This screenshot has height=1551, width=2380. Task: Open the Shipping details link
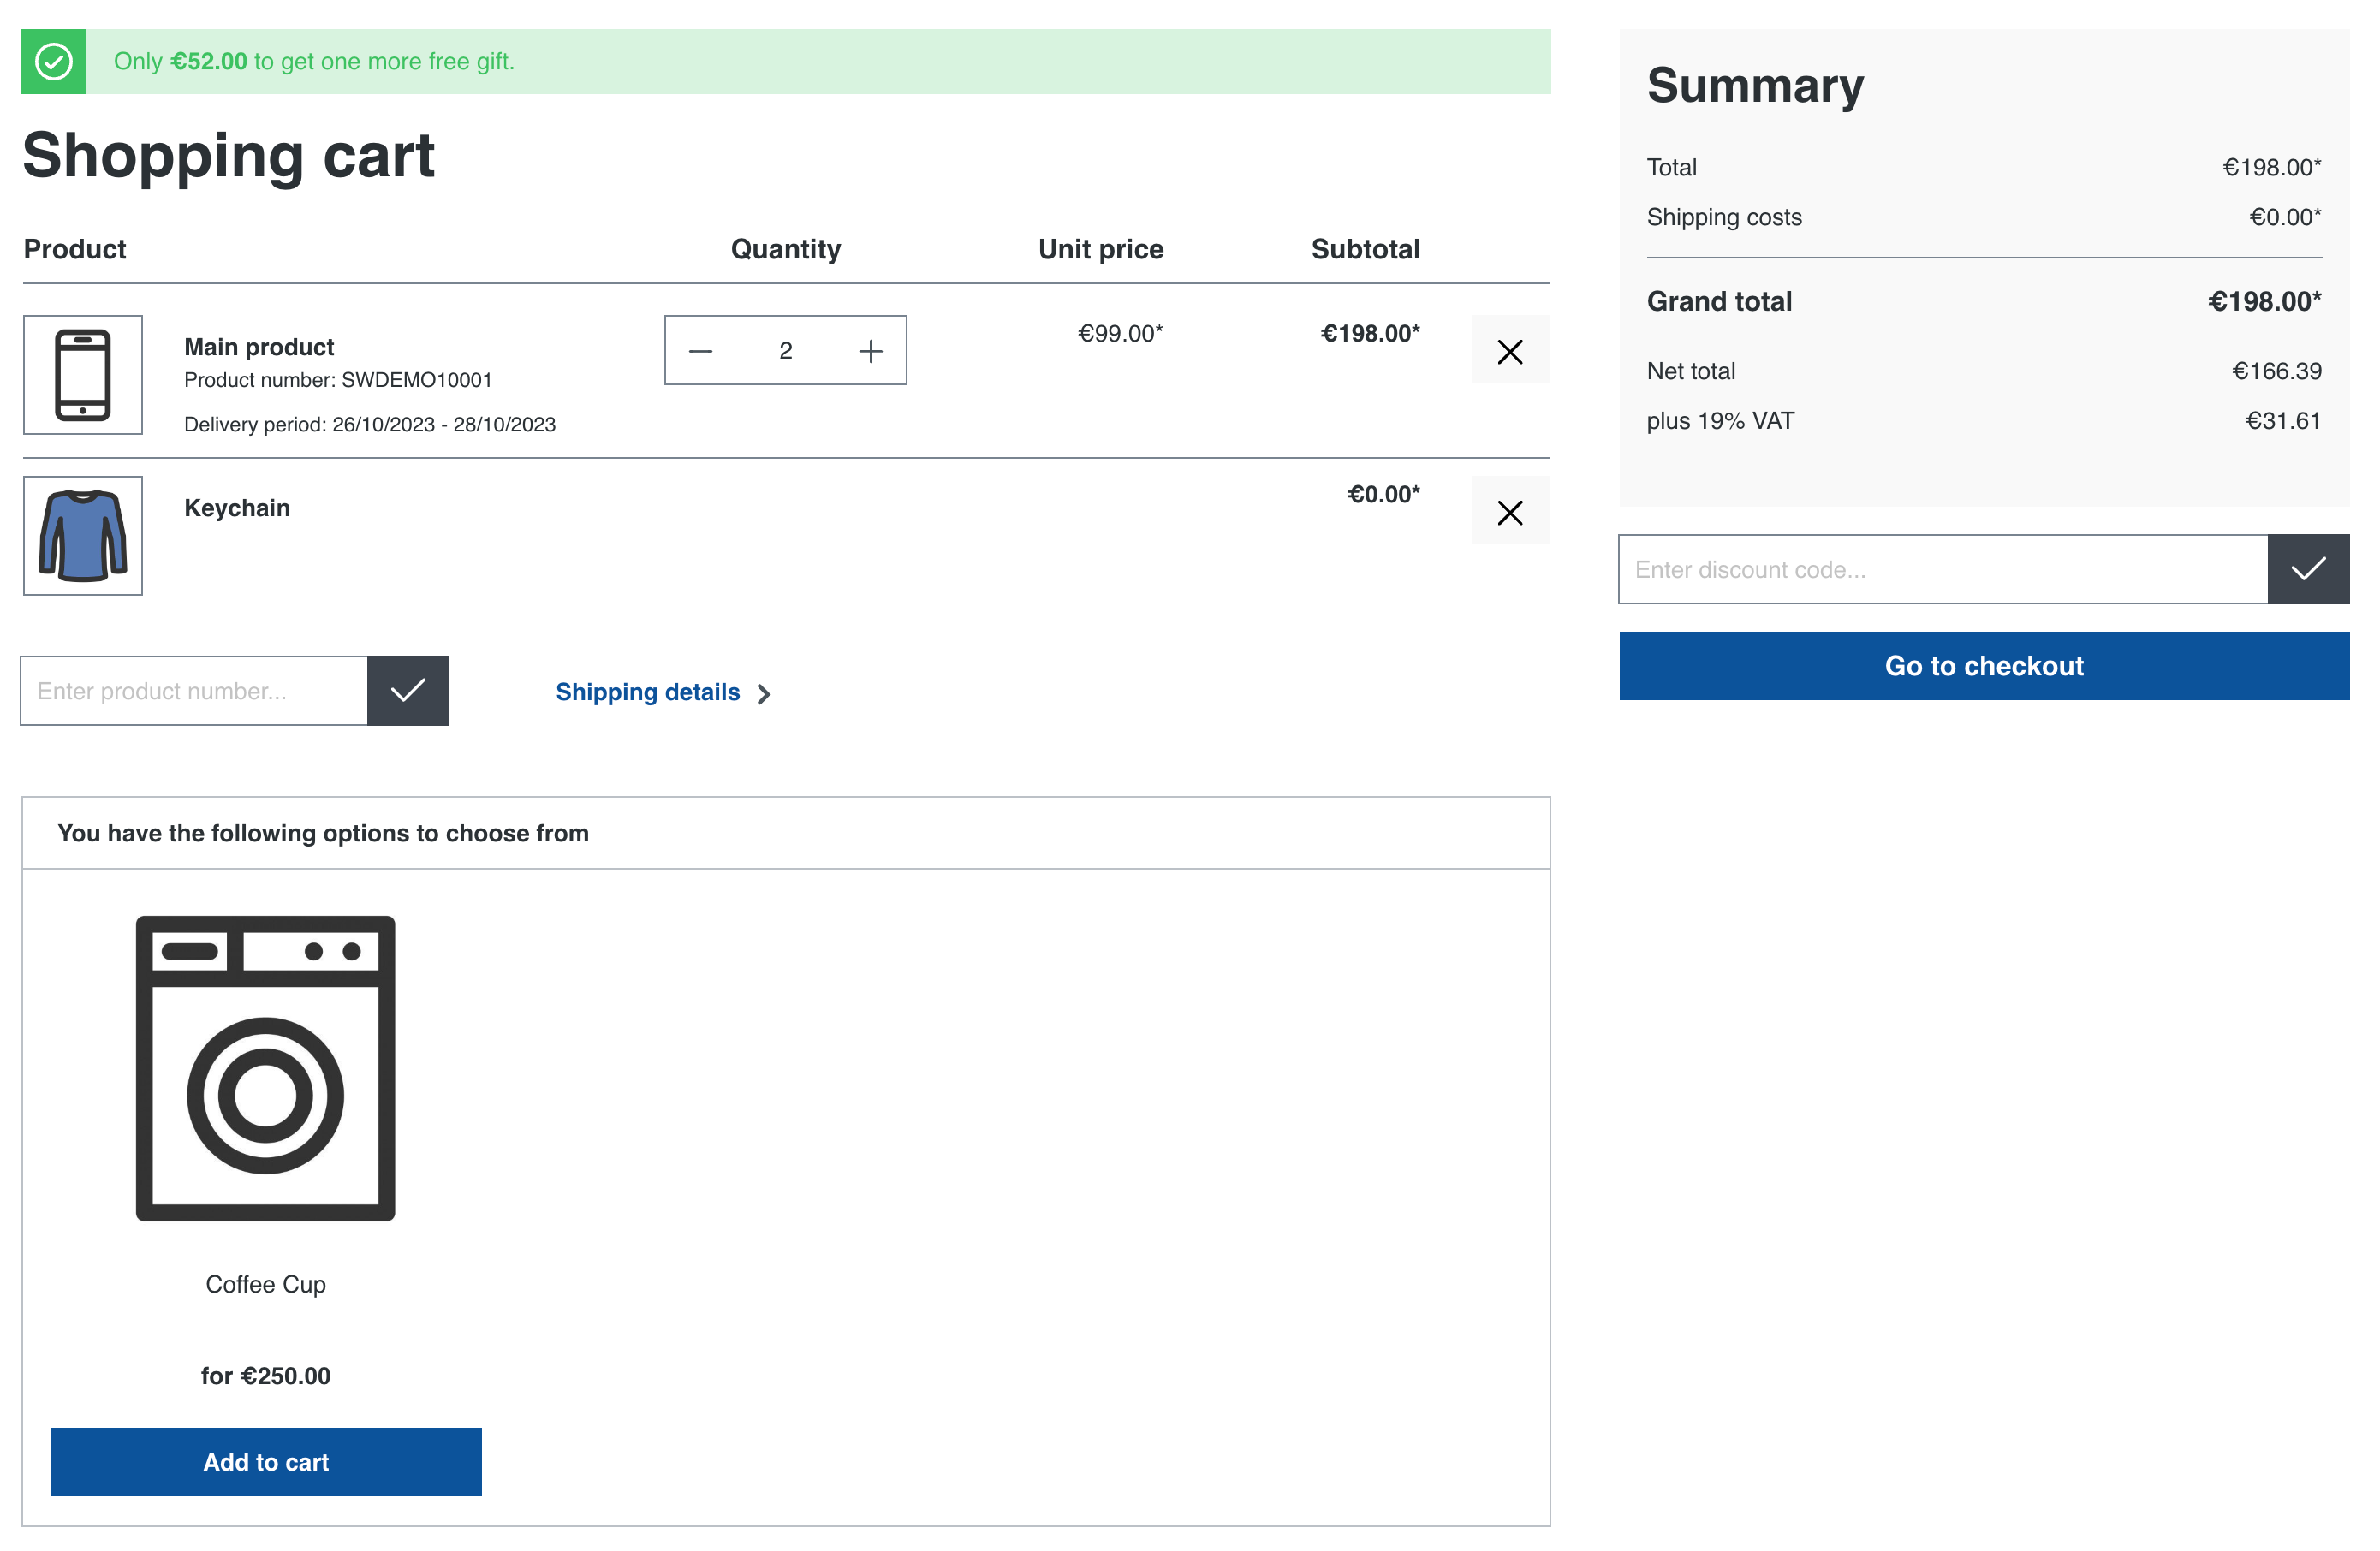pos(648,692)
